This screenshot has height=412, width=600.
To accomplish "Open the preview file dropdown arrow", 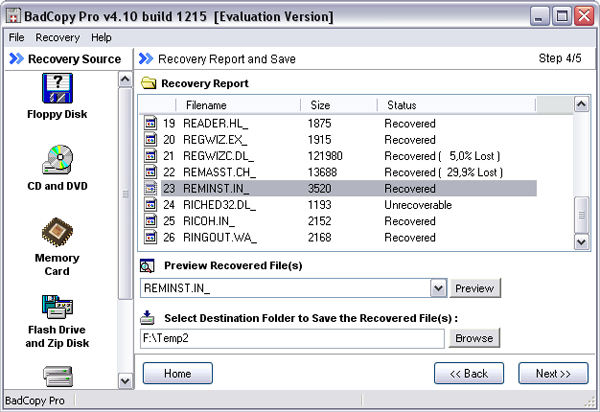I will (x=439, y=288).
